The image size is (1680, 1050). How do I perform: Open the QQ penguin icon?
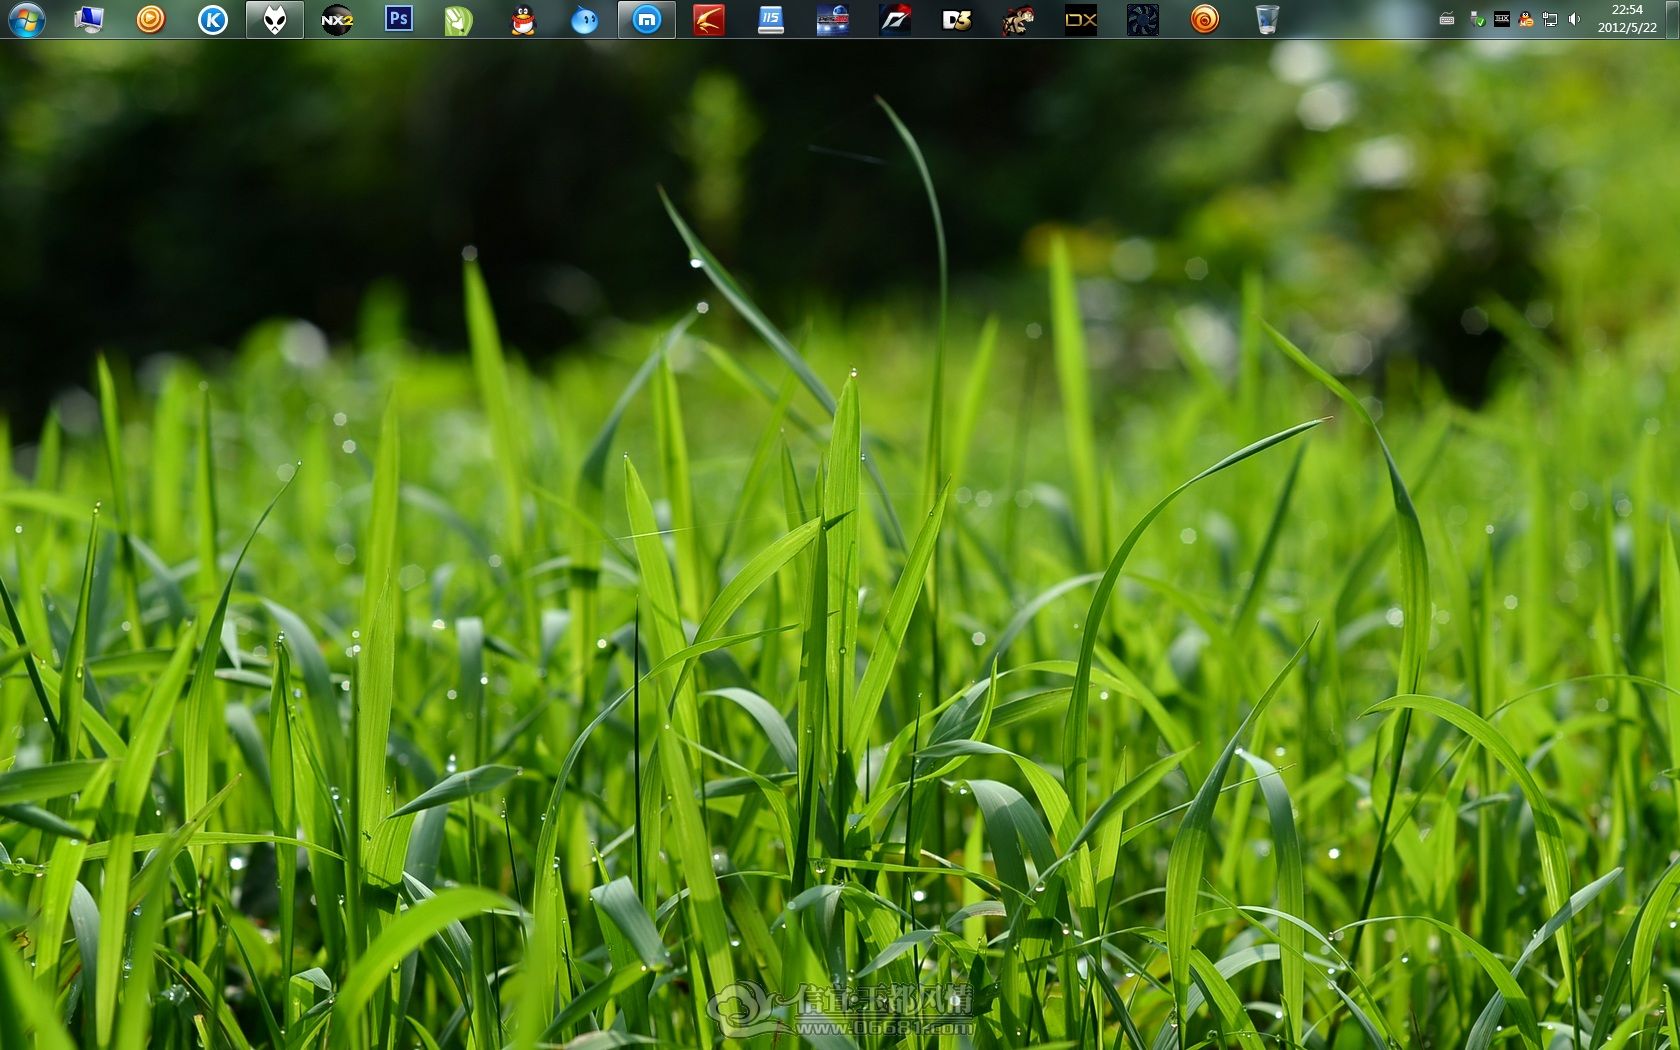click(x=523, y=19)
